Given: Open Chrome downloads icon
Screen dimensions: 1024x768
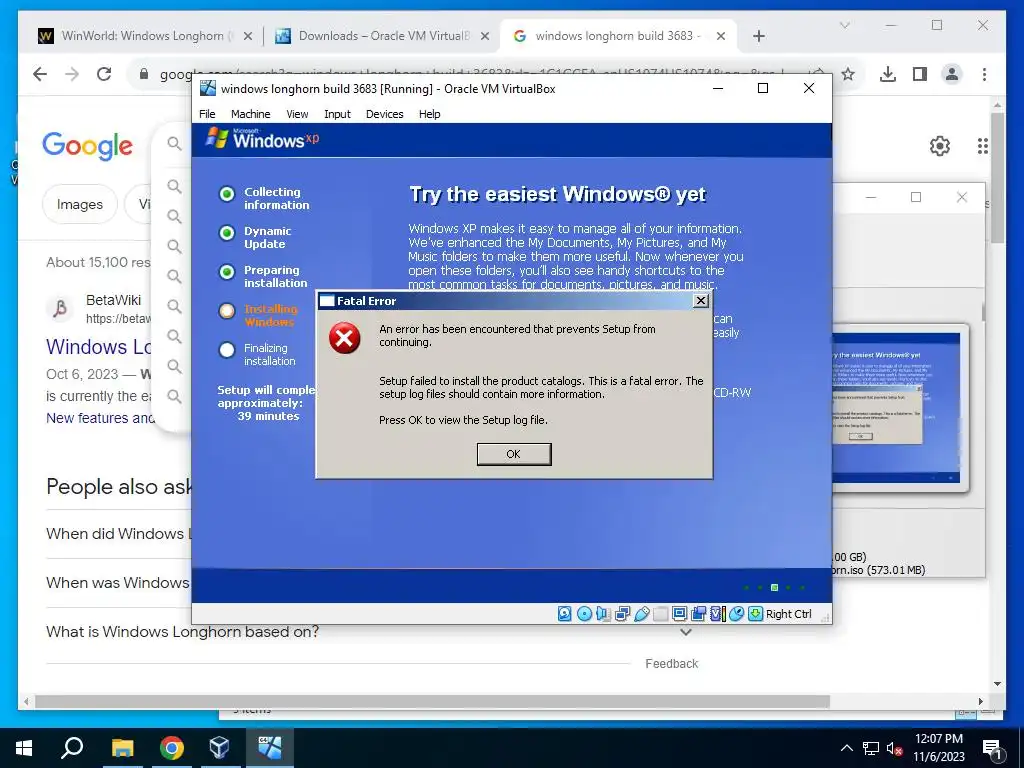Looking at the screenshot, I should click(x=888, y=74).
